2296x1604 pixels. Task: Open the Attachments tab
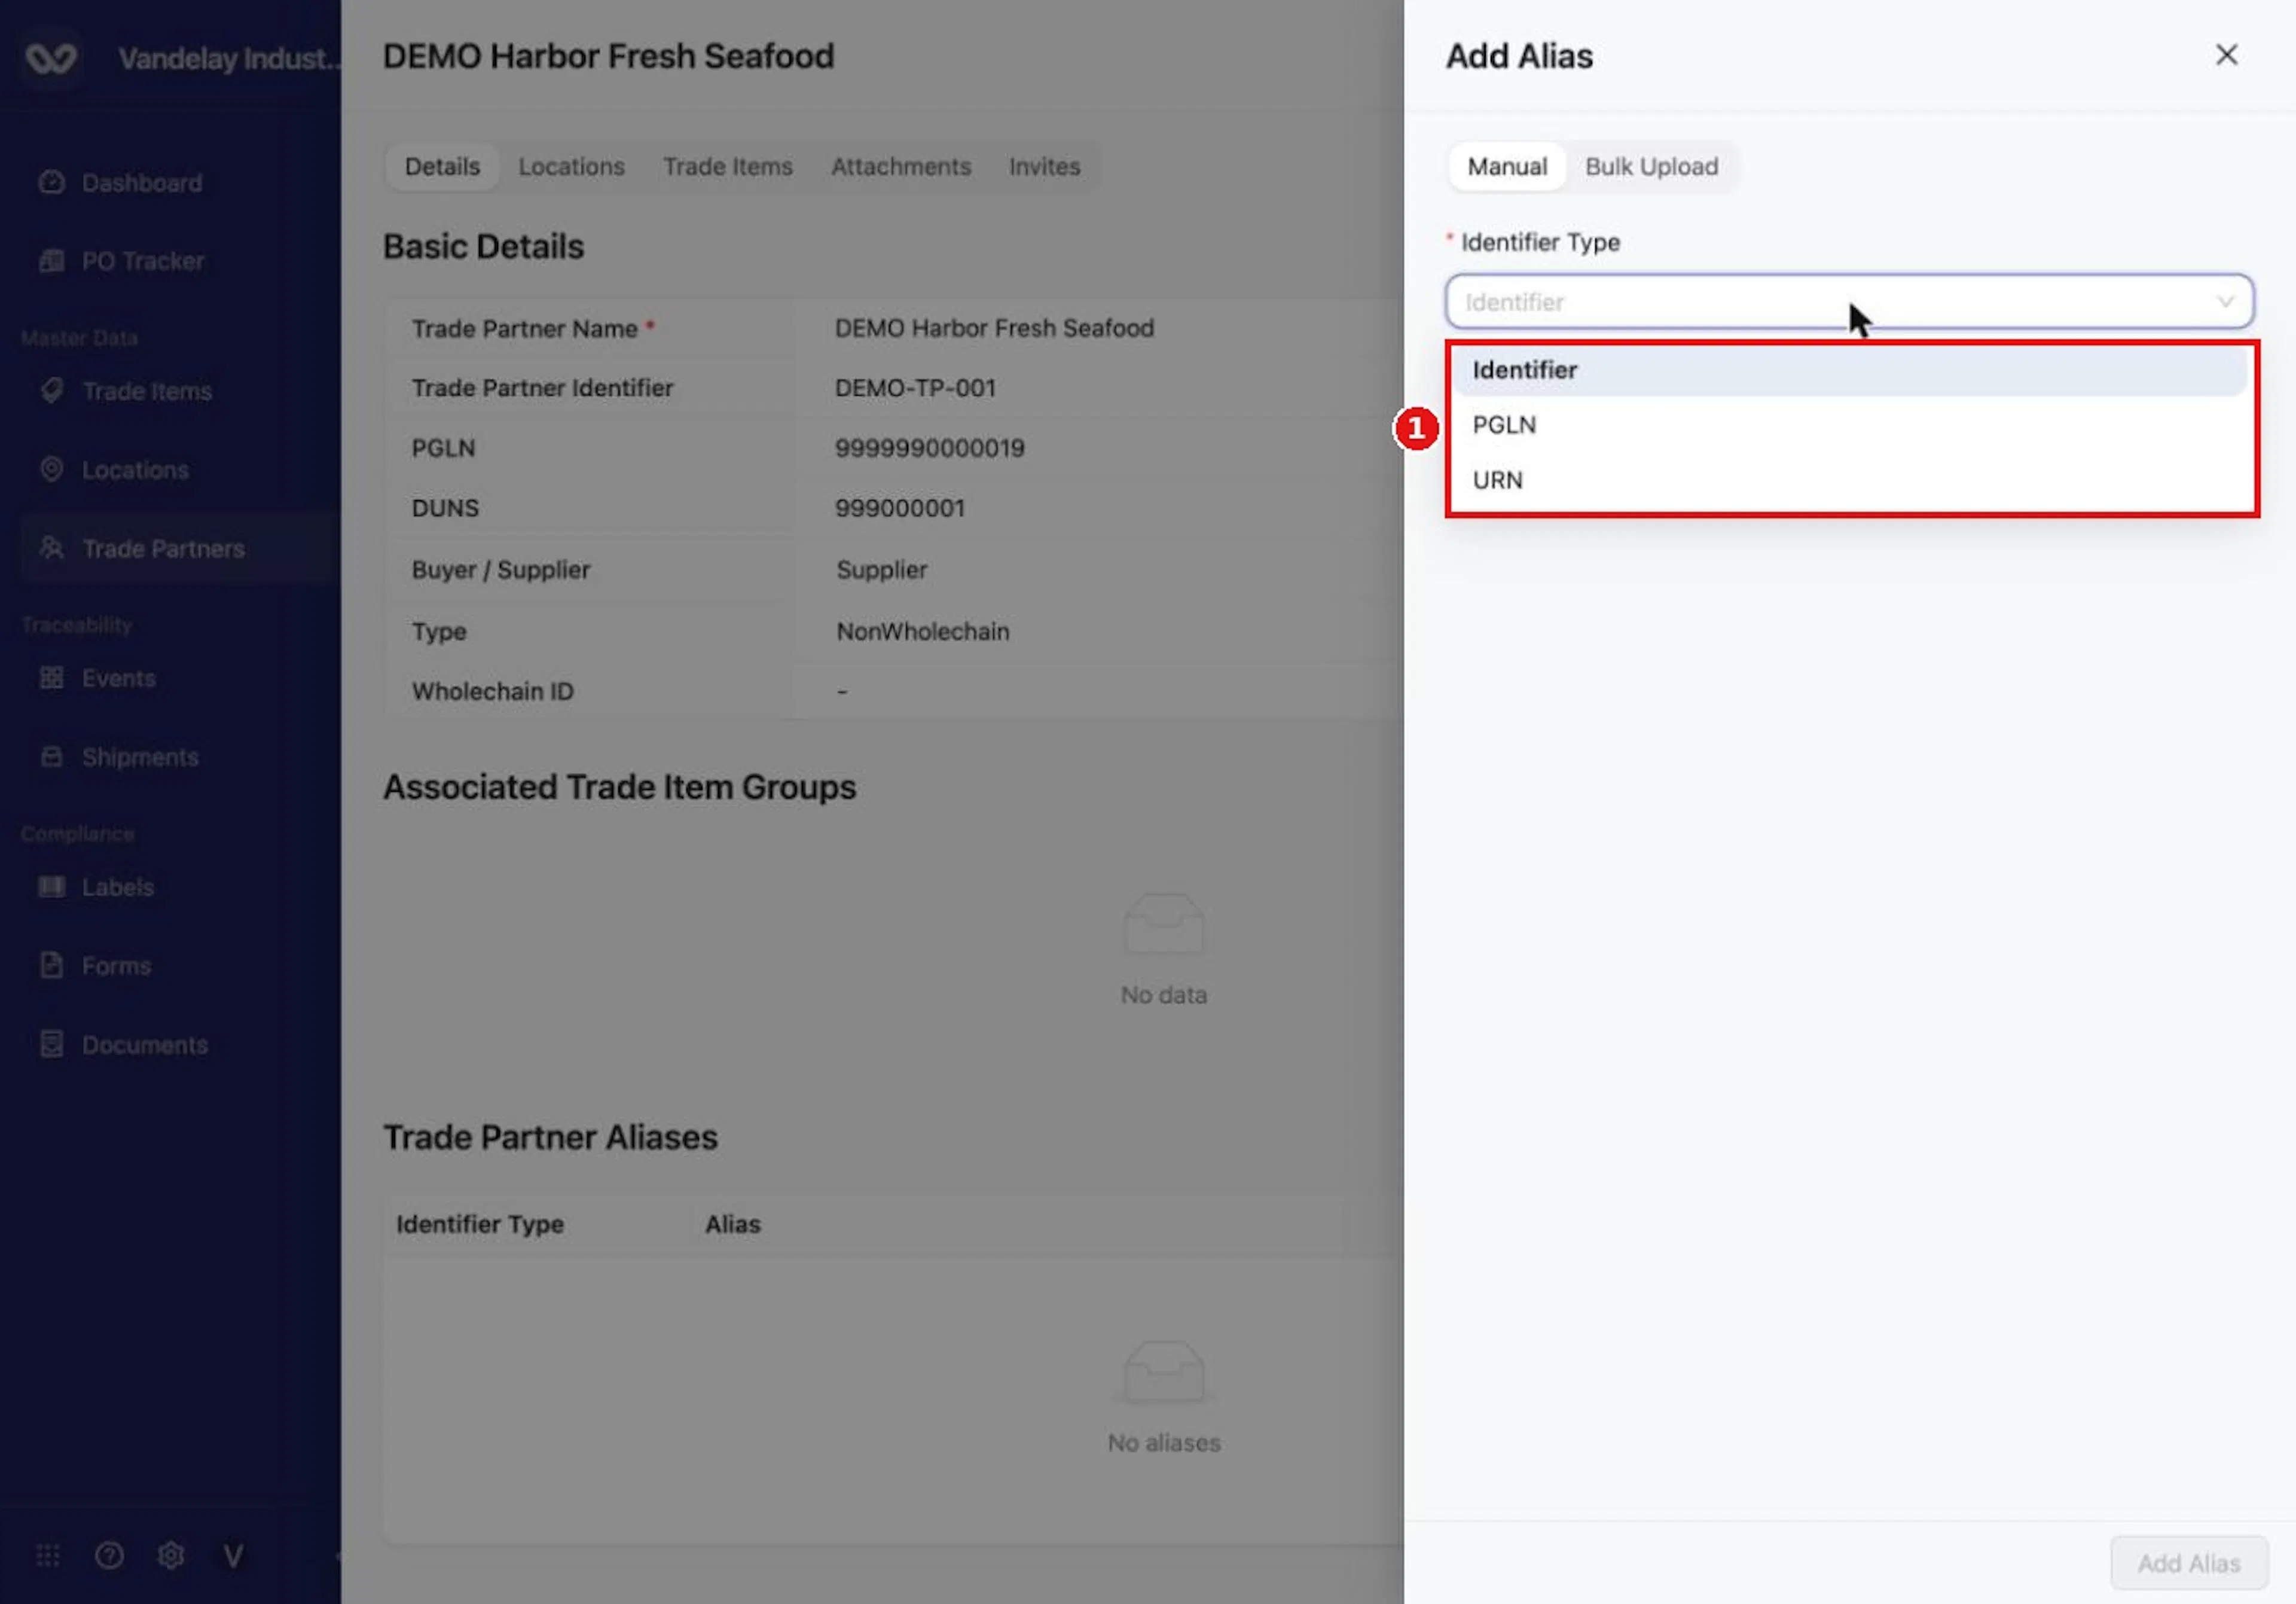[900, 166]
